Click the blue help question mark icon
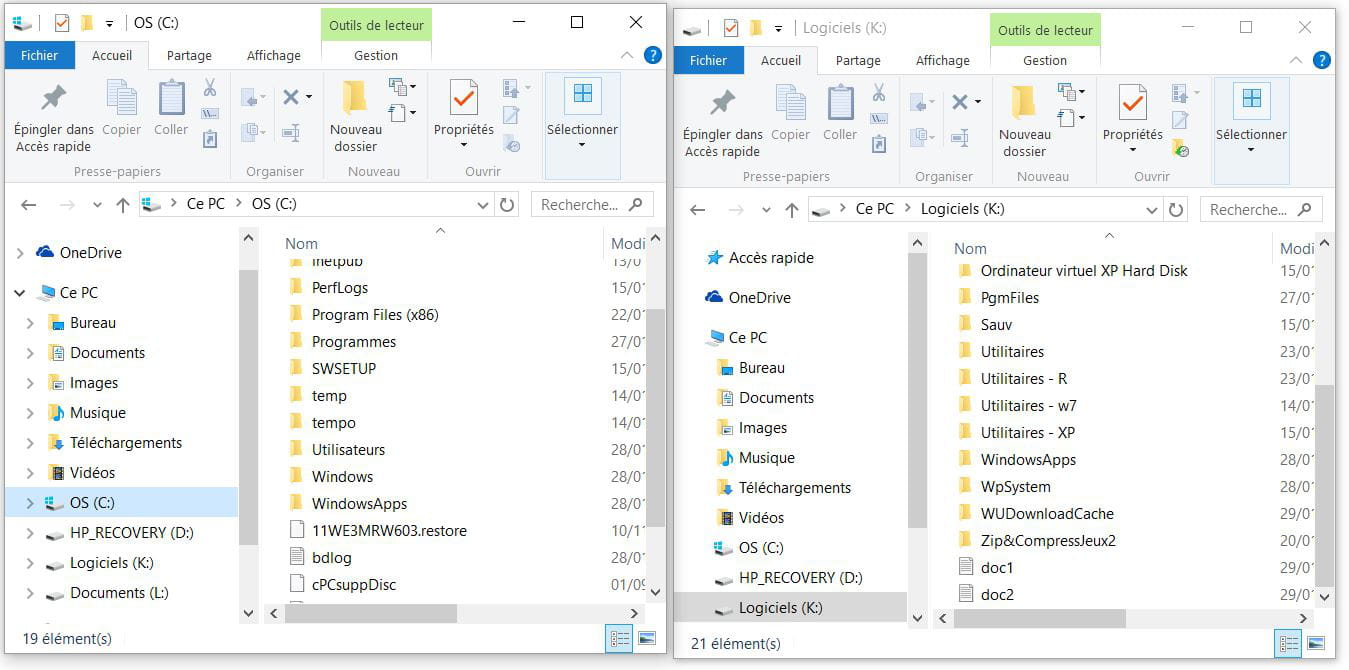 (653, 56)
